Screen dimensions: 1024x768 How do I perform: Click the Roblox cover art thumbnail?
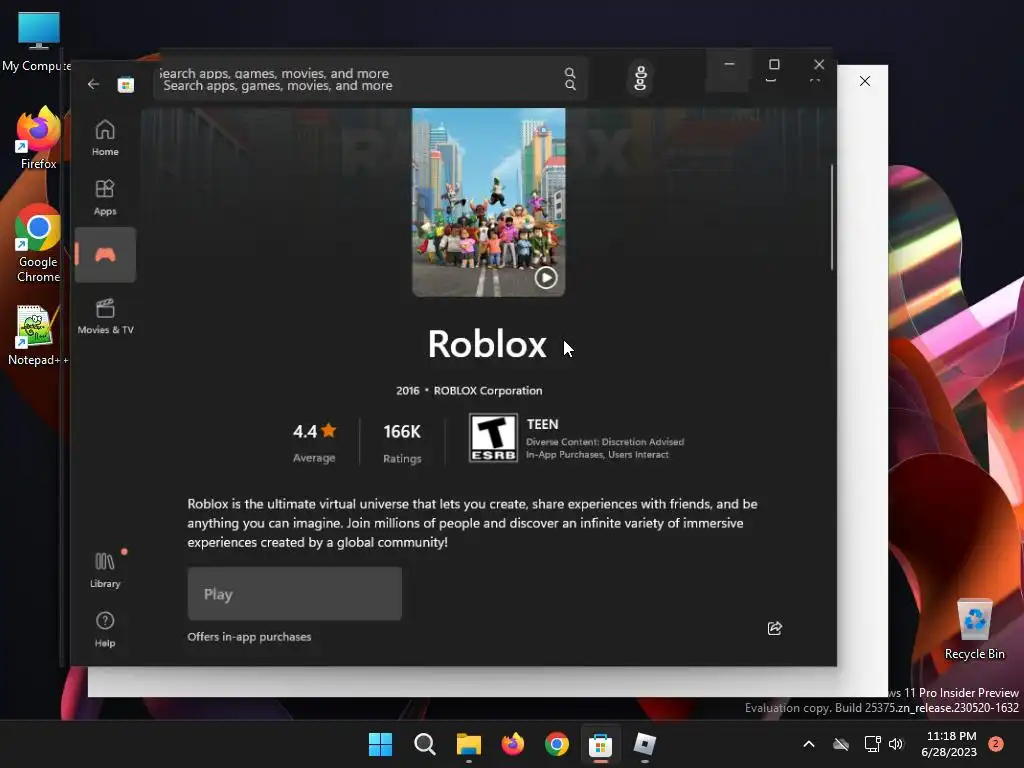click(x=488, y=202)
